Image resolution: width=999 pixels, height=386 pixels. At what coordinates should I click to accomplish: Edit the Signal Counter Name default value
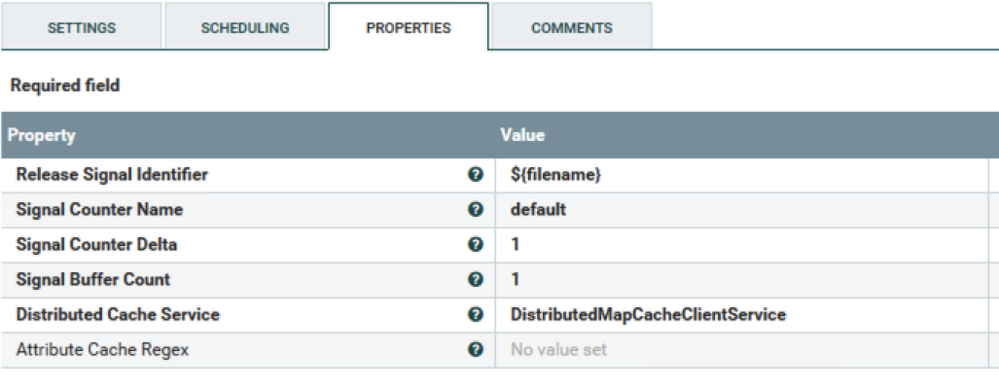pyautogui.click(x=742, y=210)
